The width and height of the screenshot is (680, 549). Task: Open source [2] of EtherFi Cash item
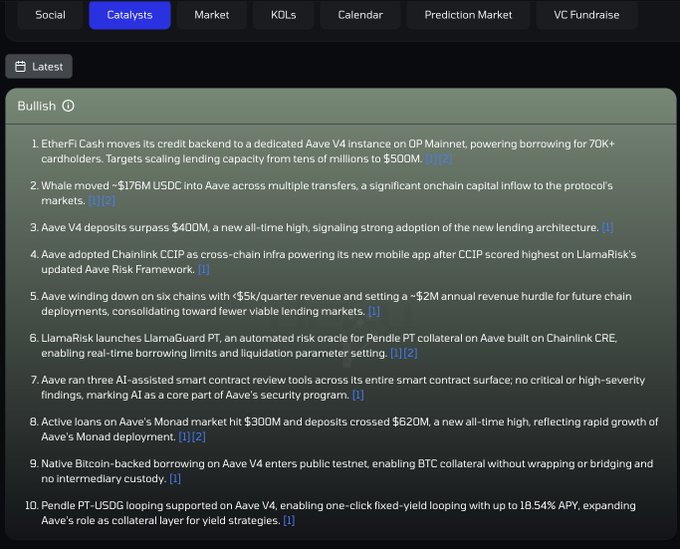445,159
